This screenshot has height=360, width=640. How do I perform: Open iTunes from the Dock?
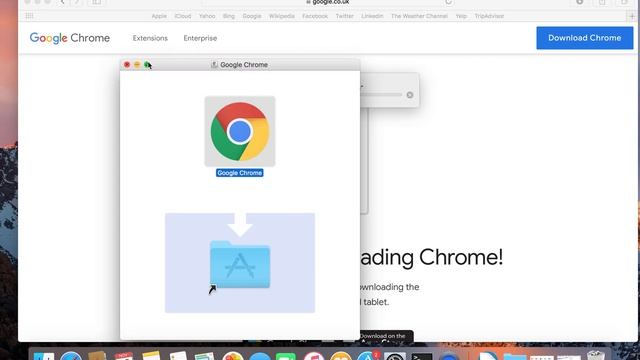click(314, 357)
